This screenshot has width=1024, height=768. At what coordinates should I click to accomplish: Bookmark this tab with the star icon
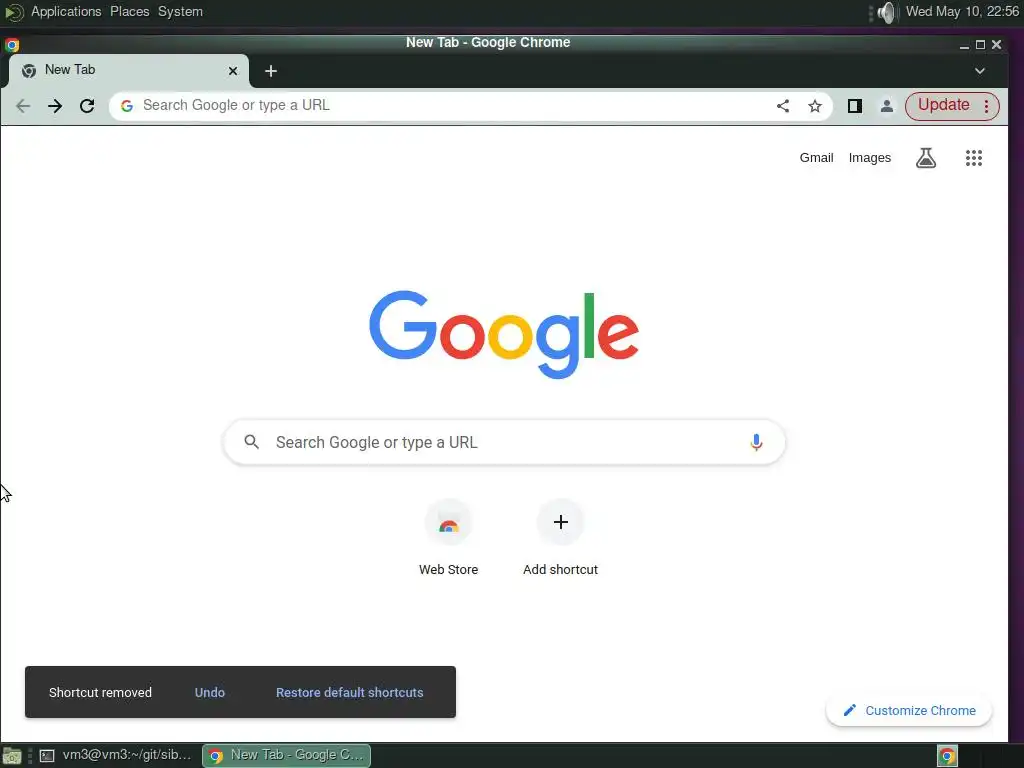point(814,106)
